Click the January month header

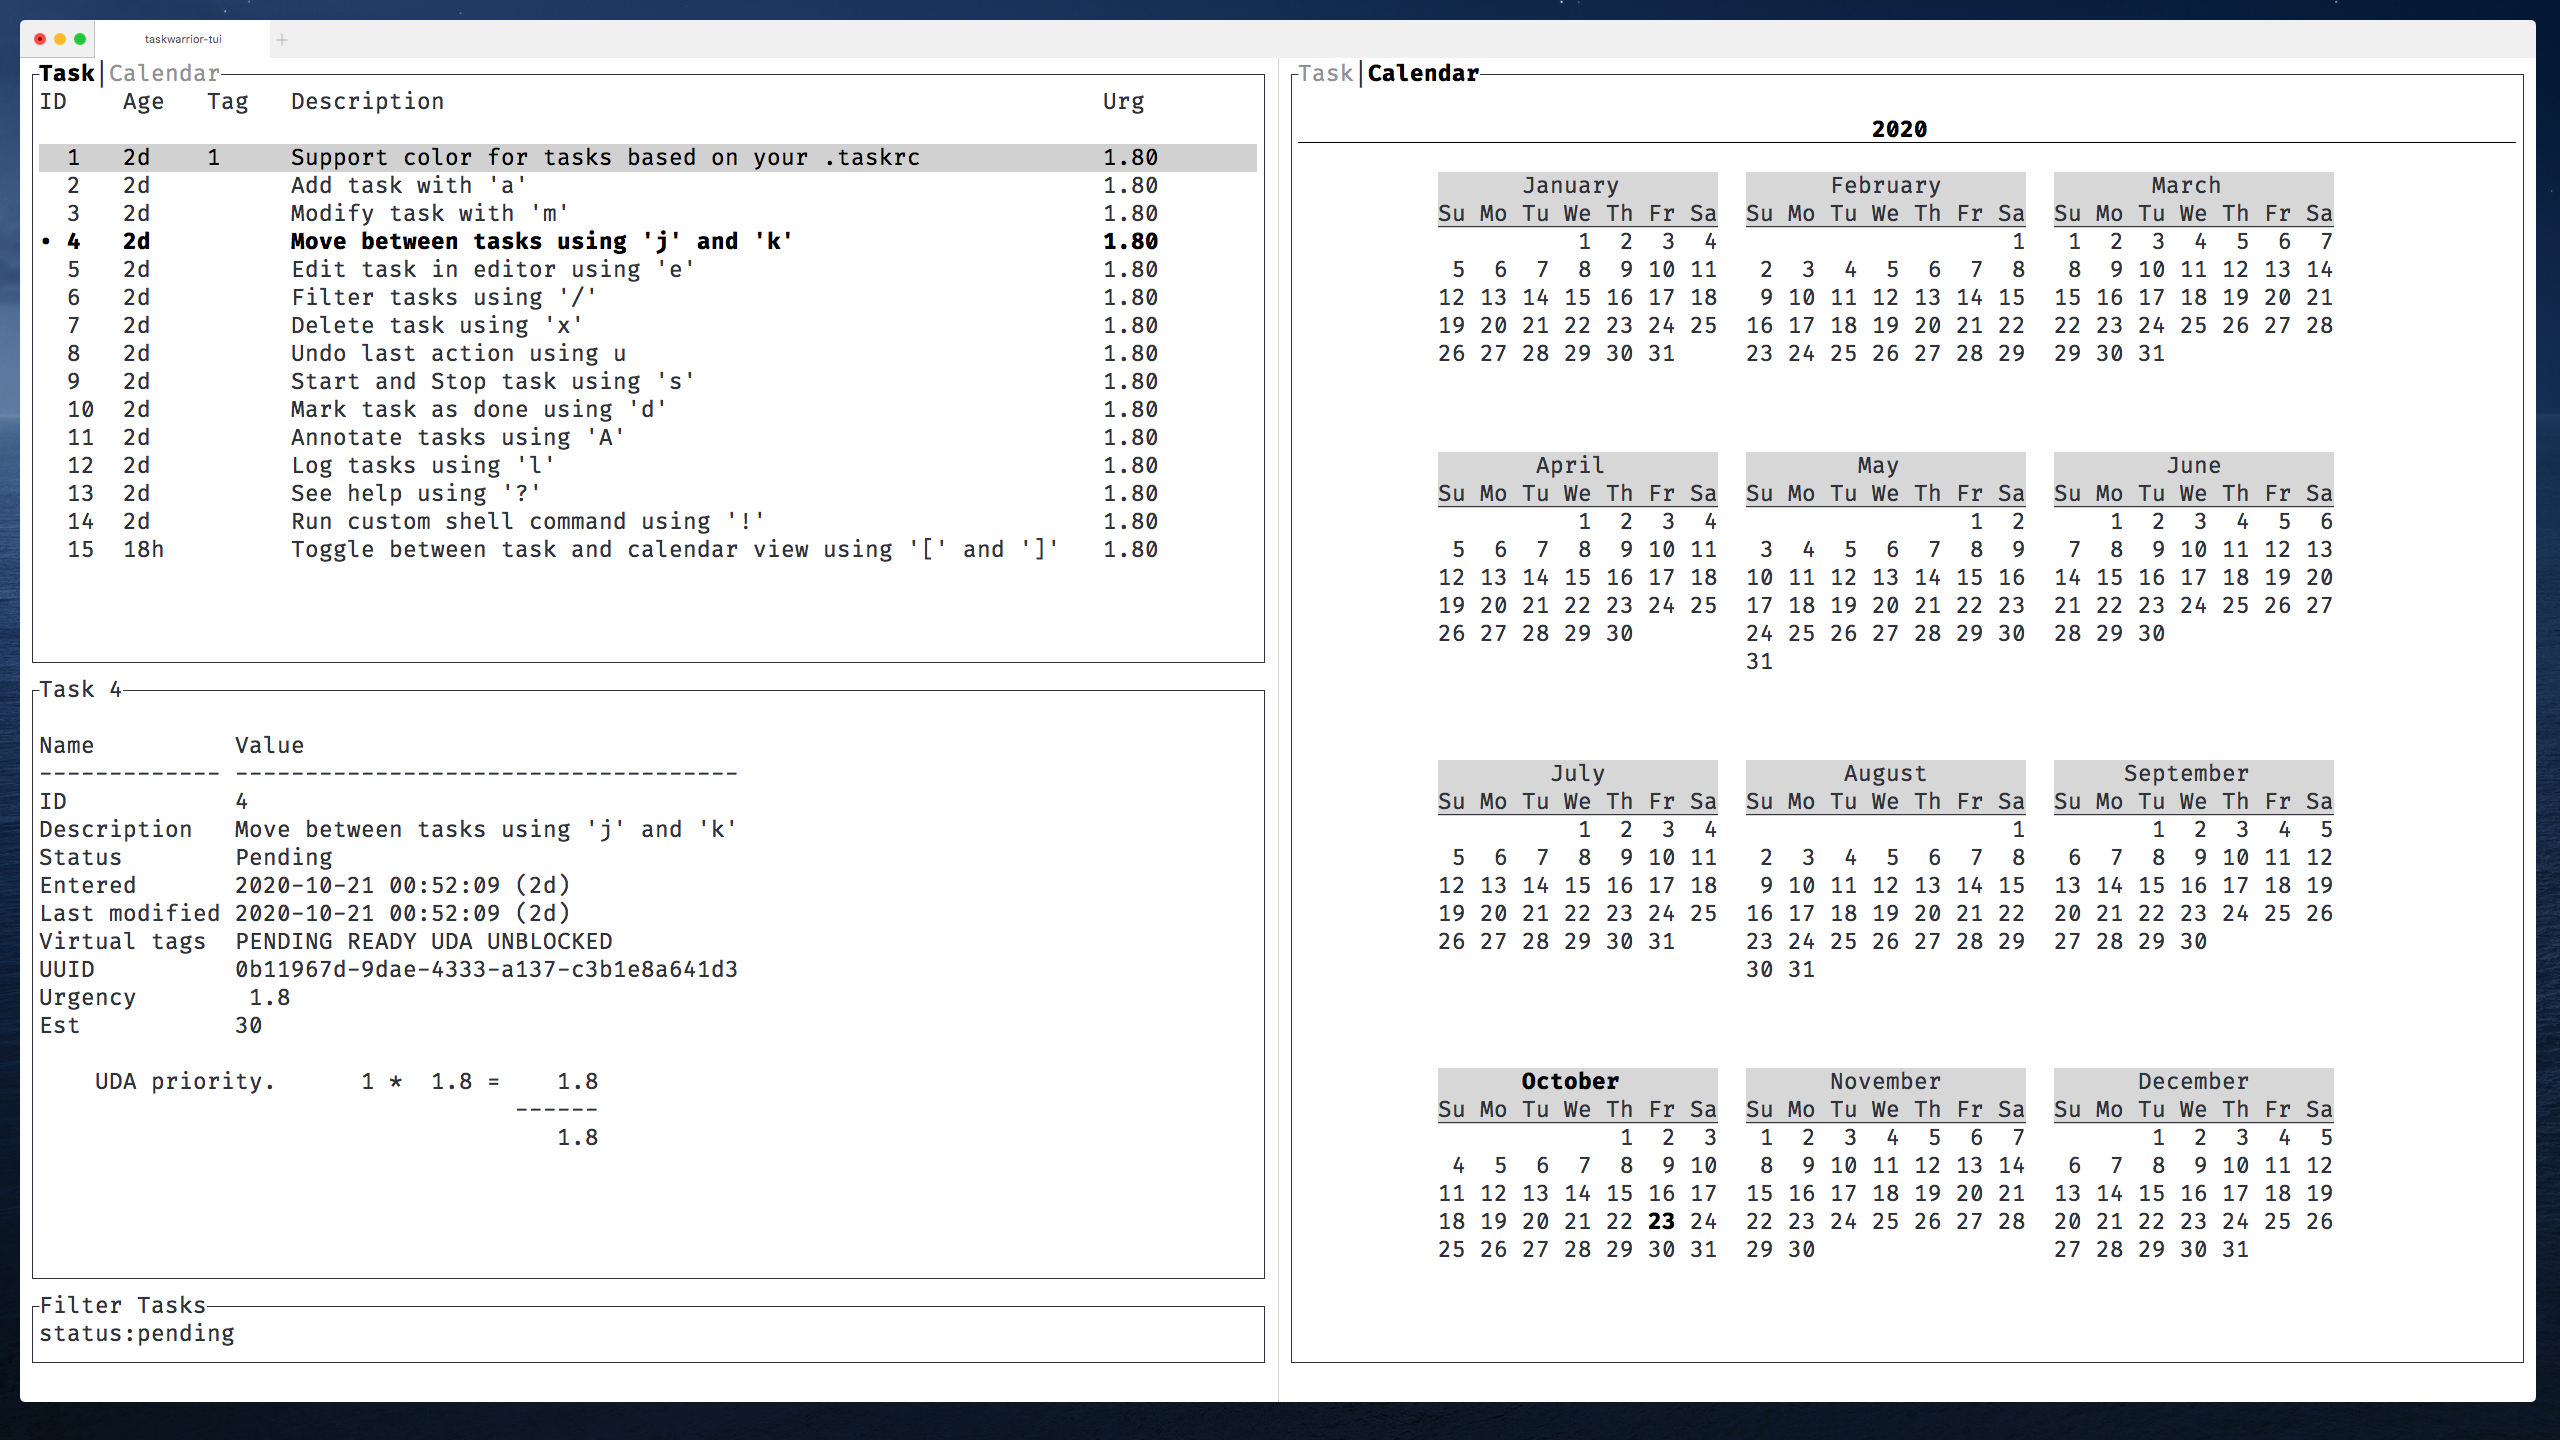1570,185
